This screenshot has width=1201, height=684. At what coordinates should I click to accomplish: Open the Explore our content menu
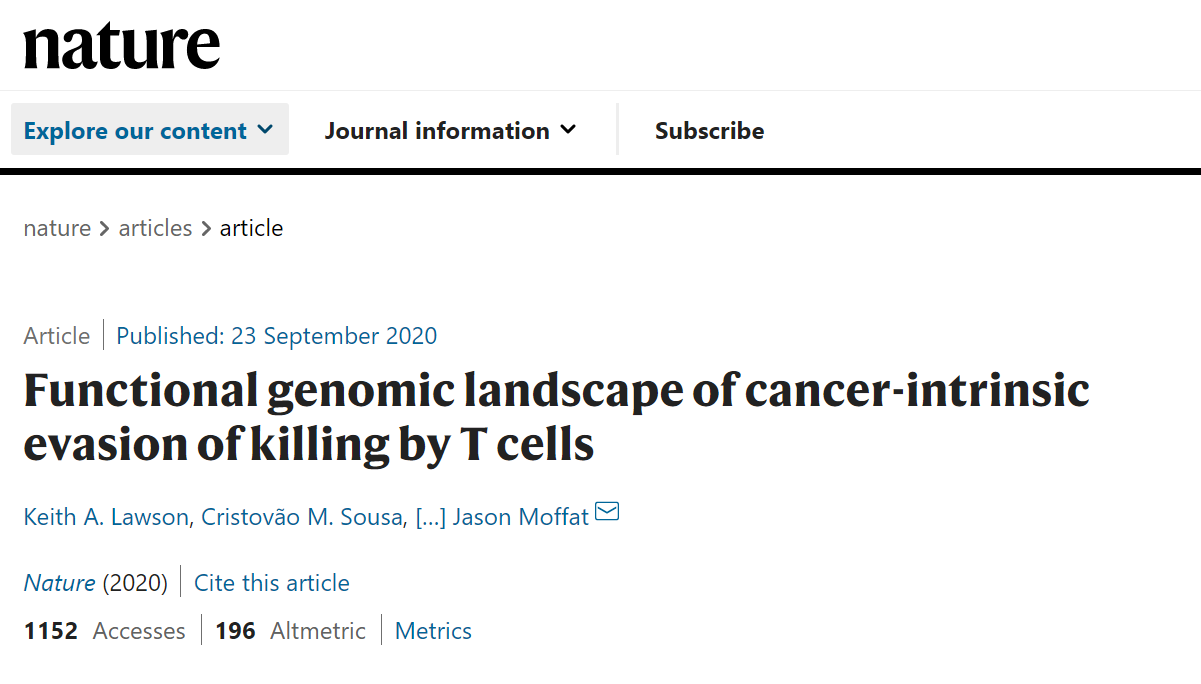point(150,130)
